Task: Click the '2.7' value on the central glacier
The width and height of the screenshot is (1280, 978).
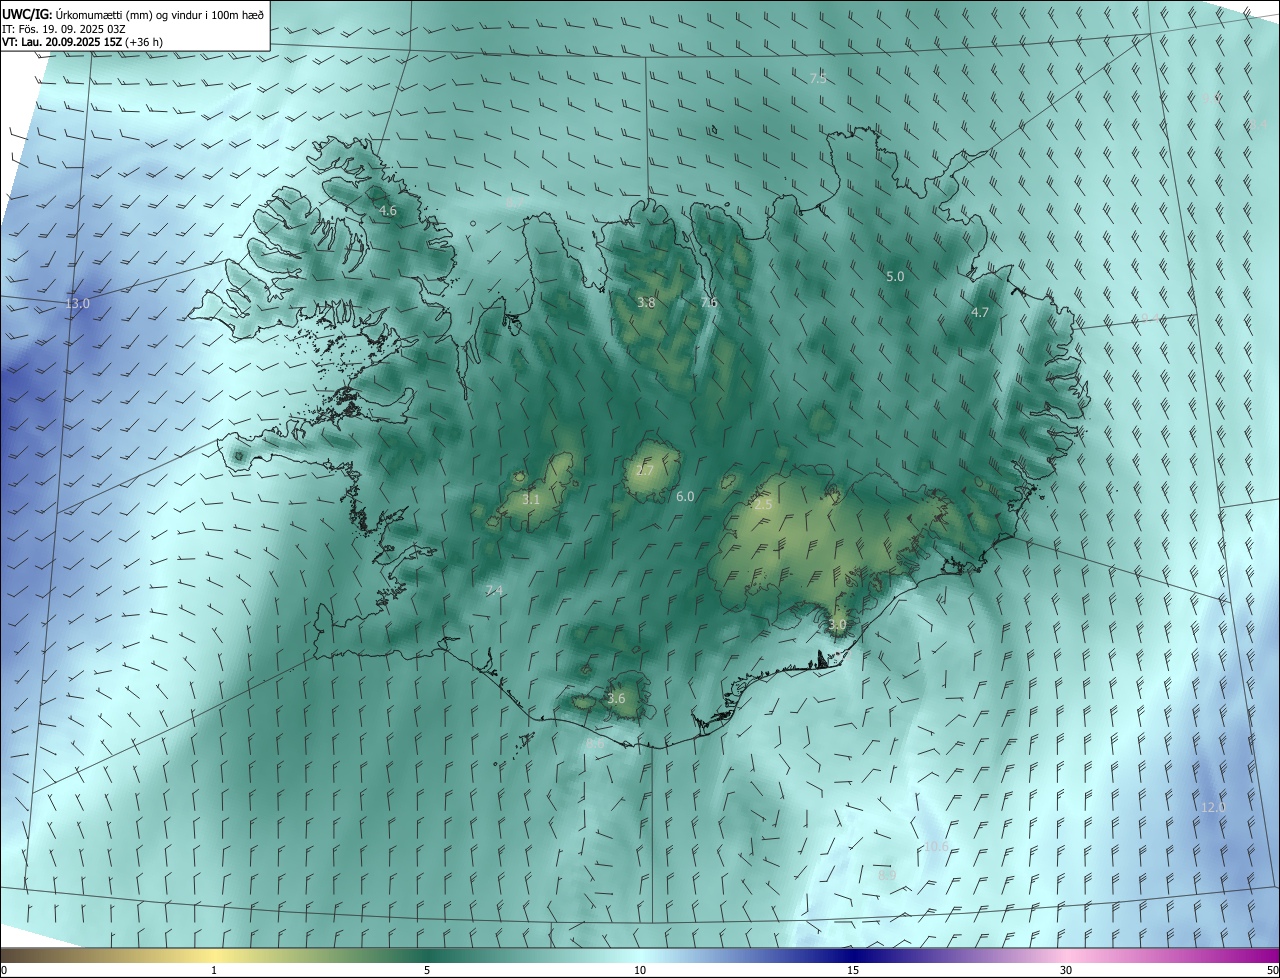Action: tap(646, 471)
